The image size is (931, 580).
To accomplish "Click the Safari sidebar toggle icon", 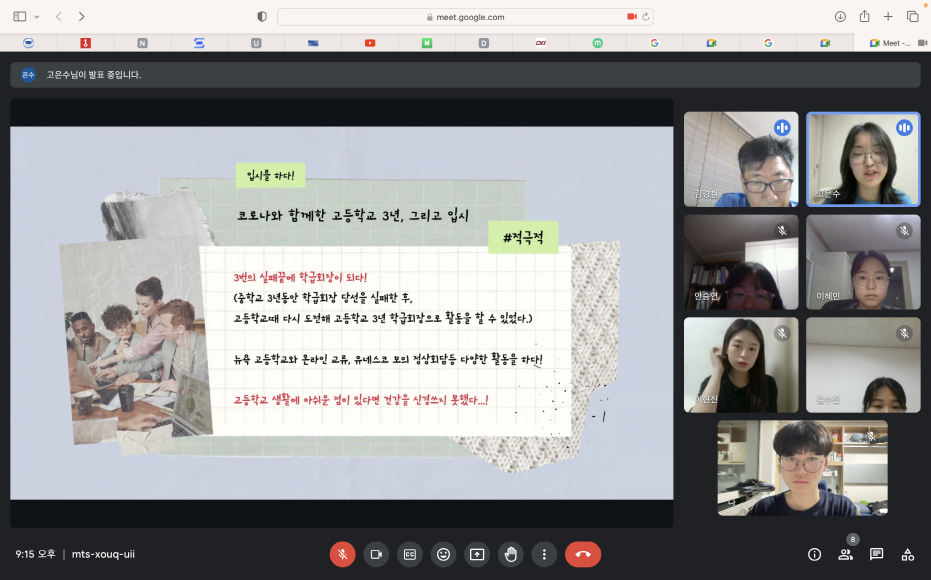I will (x=20, y=16).
